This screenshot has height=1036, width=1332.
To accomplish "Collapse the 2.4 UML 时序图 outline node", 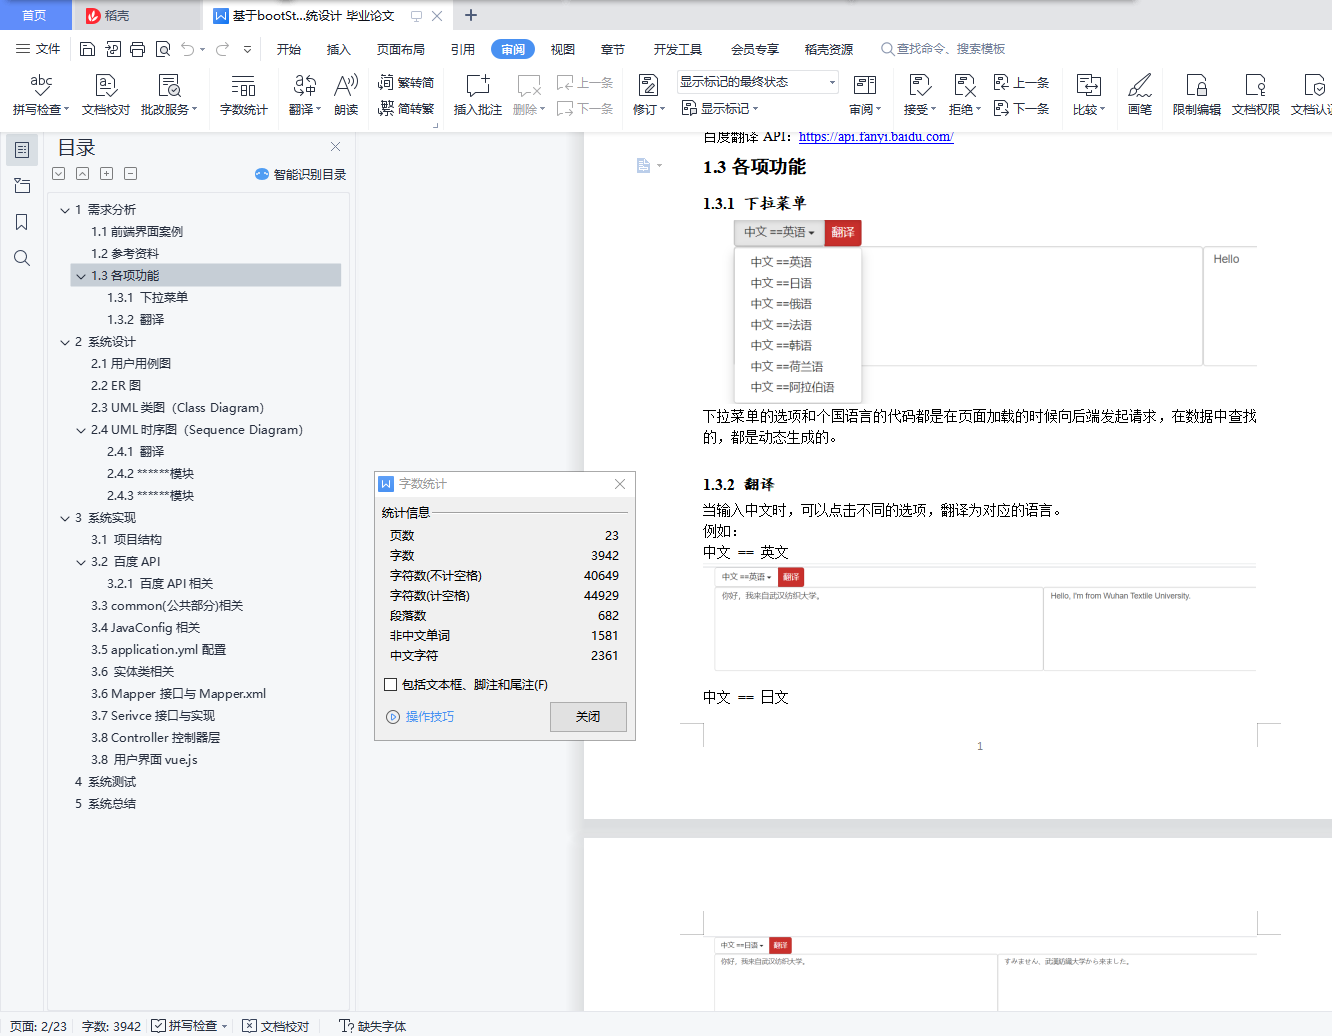I will pyautogui.click(x=81, y=430).
